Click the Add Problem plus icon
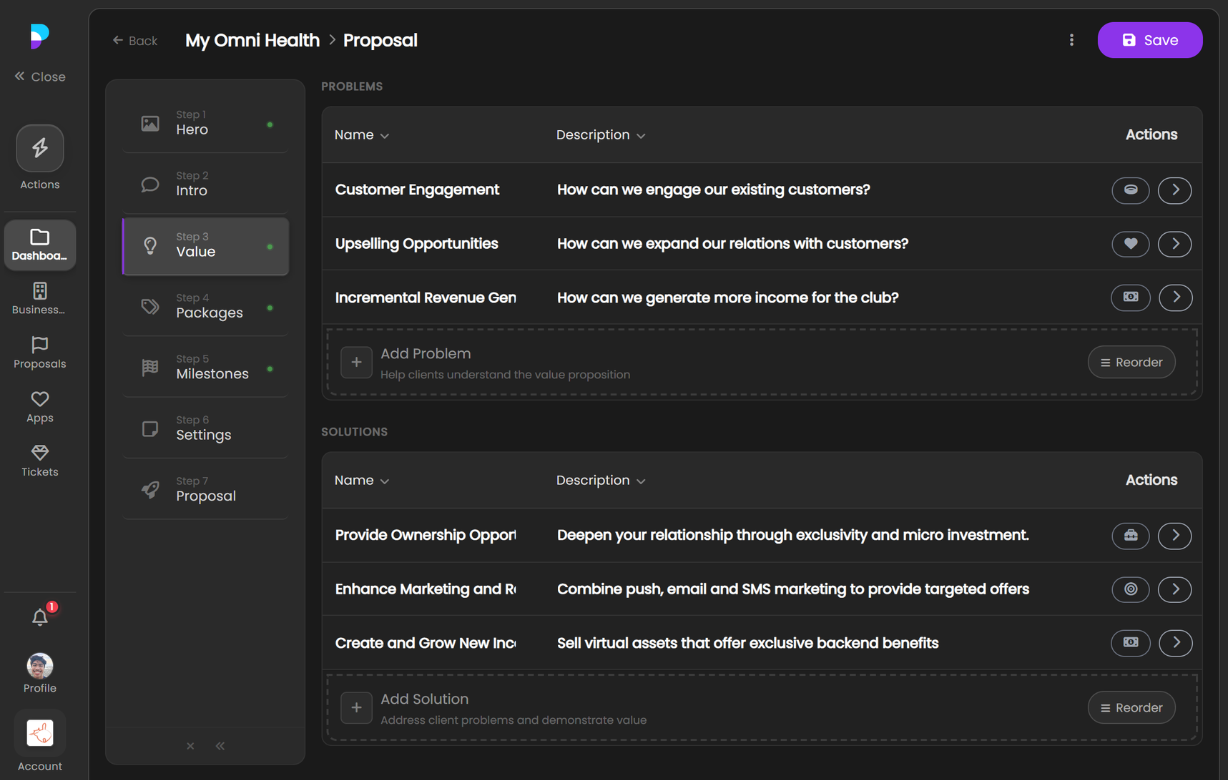 click(x=356, y=362)
